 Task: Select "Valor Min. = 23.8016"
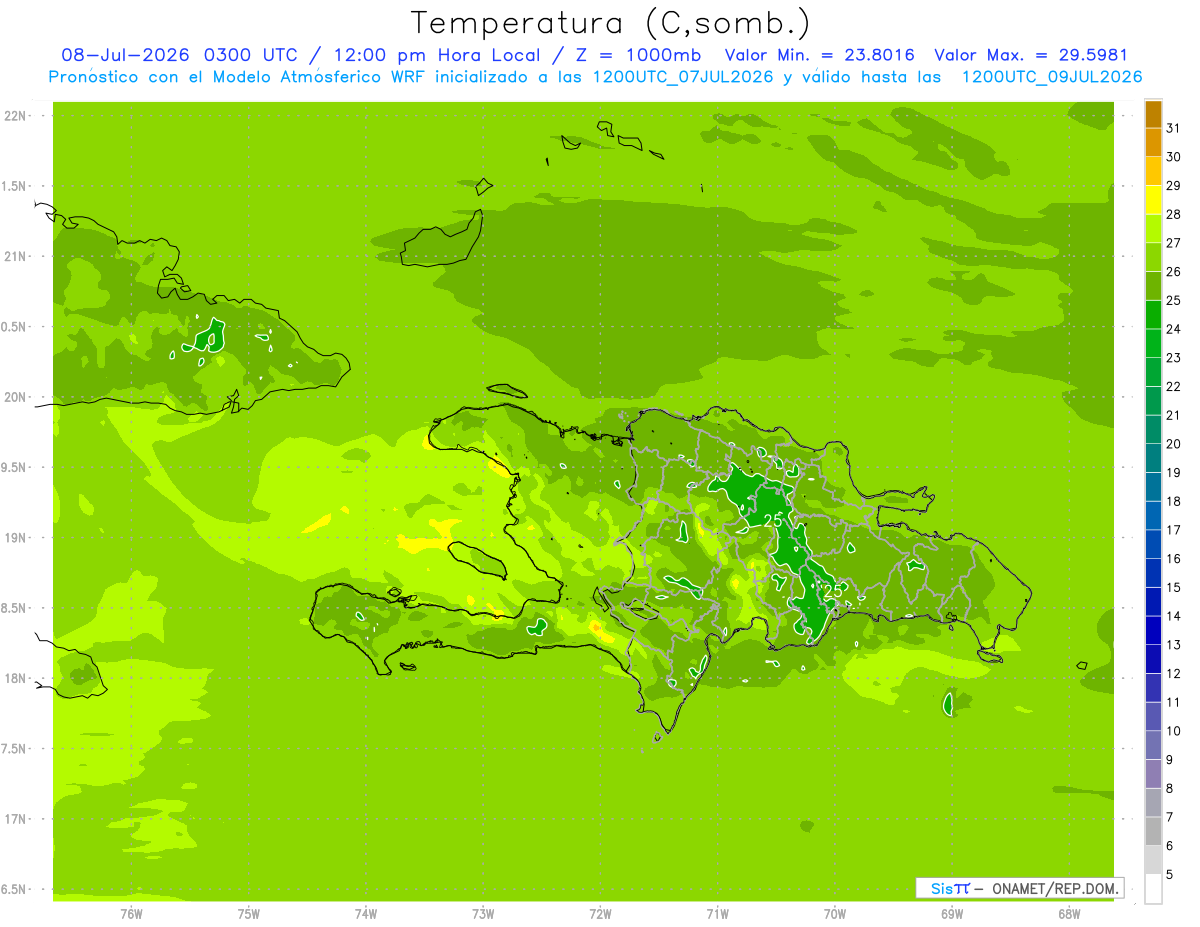pyautogui.click(x=819, y=55)
